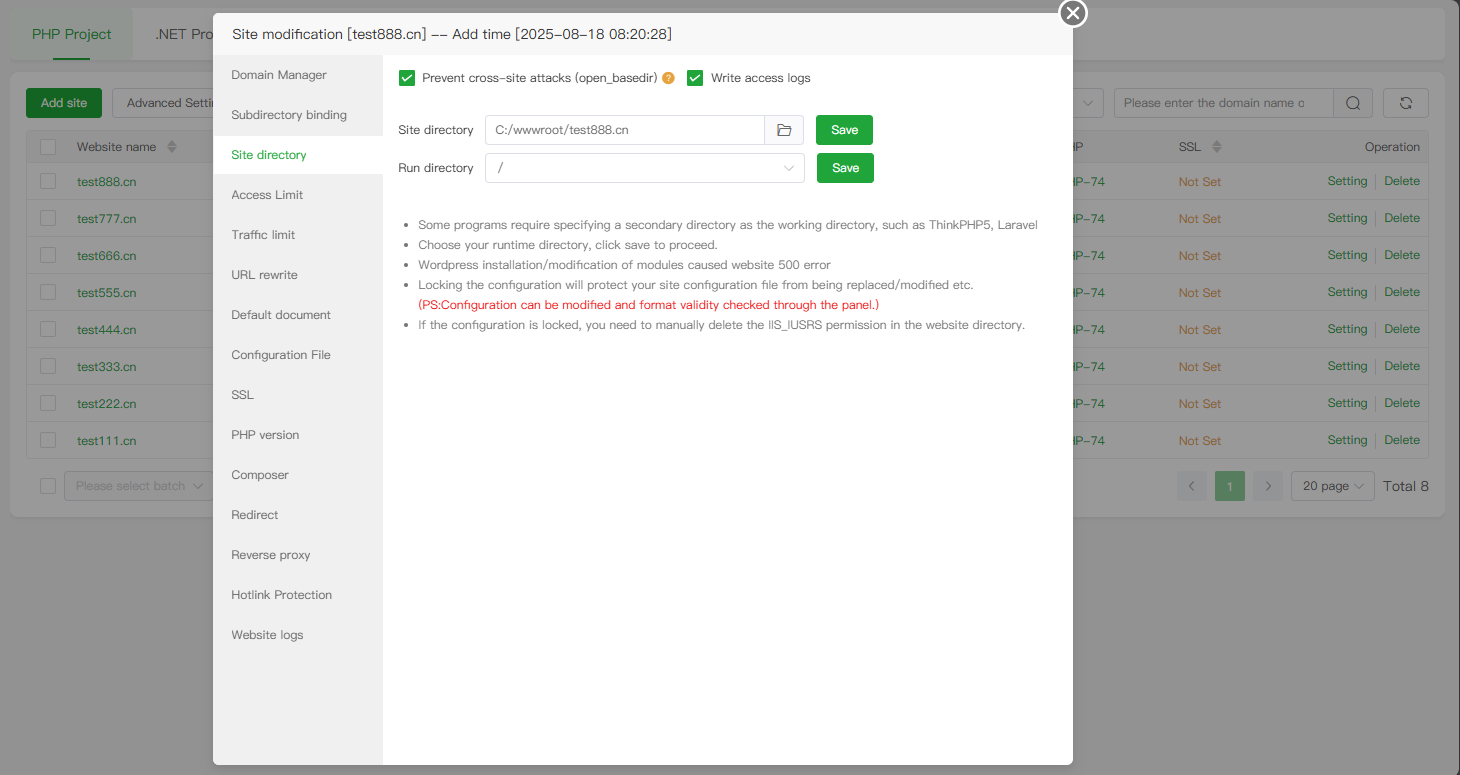Click the open_basedir help question mark icon
The image size is (1460, 775).
coord(668,78)
